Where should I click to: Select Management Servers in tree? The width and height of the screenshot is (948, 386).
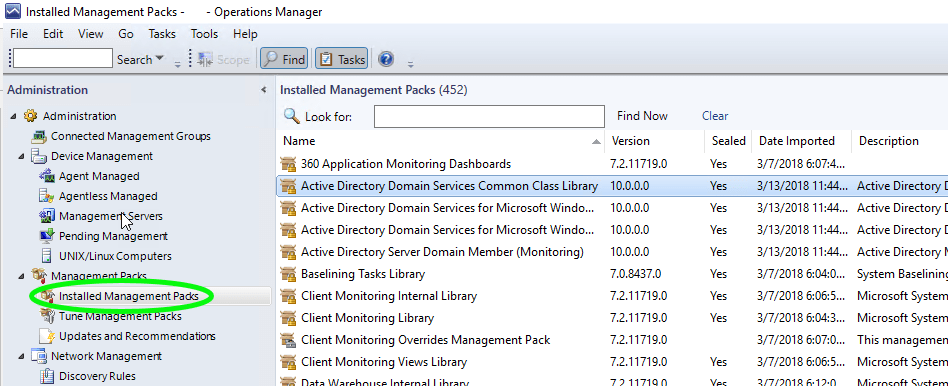point(111,216)
